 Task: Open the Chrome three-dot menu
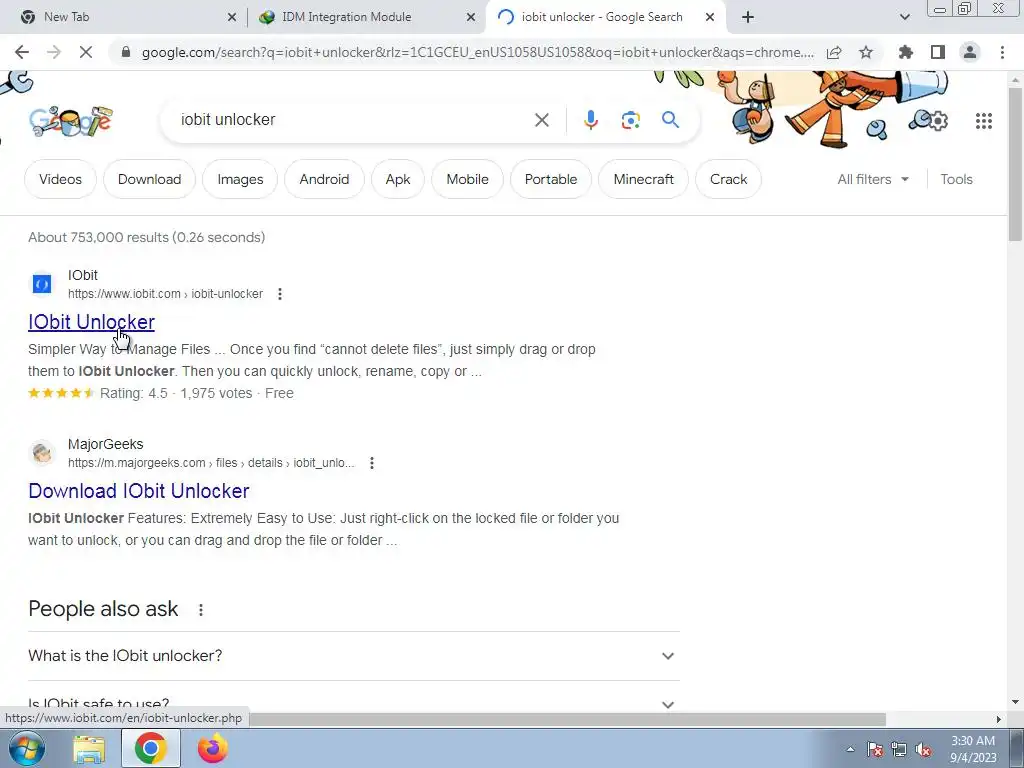pyautogui.click(x=1002, y=52)
